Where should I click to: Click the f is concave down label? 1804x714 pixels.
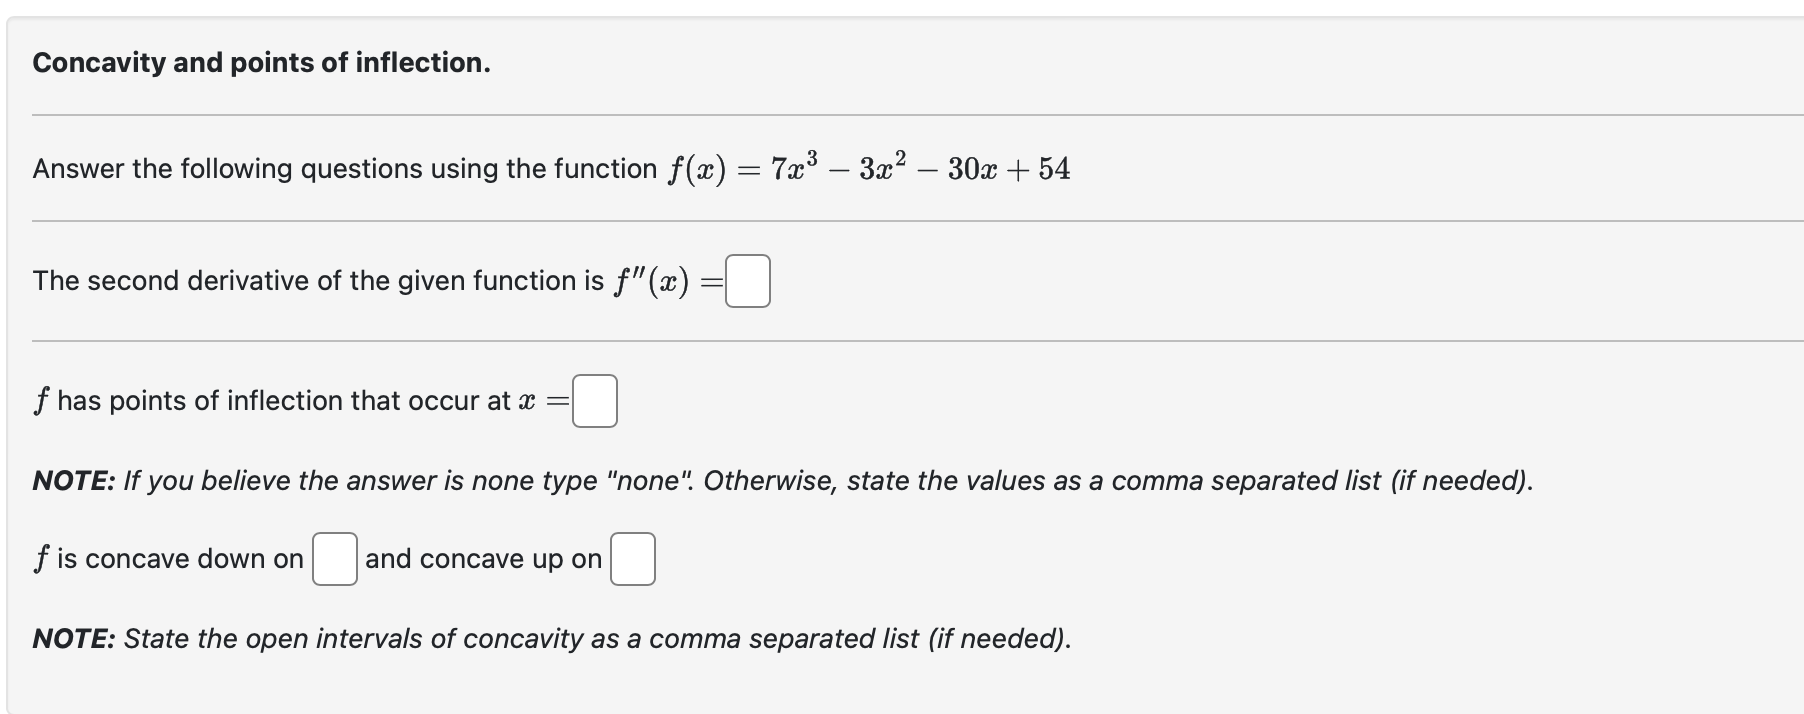click(x=168, y=558)
